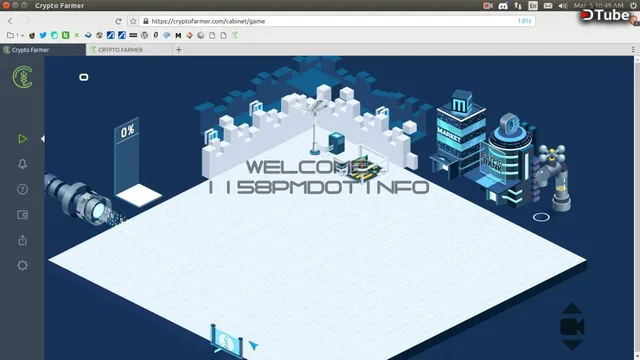Click the share export sidebar icon
This screenshot has height=360, width=640.
22,240
